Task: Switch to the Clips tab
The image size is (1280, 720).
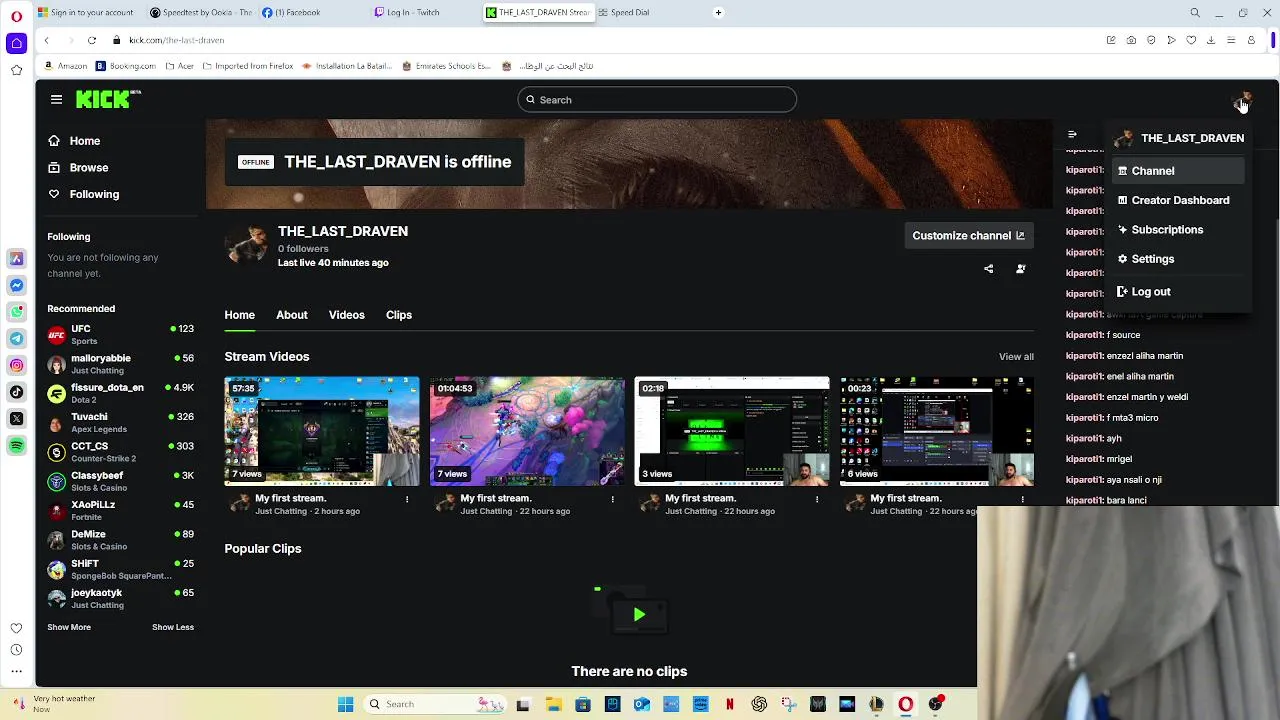Action: pyautogui.click(x=399, y=315)
